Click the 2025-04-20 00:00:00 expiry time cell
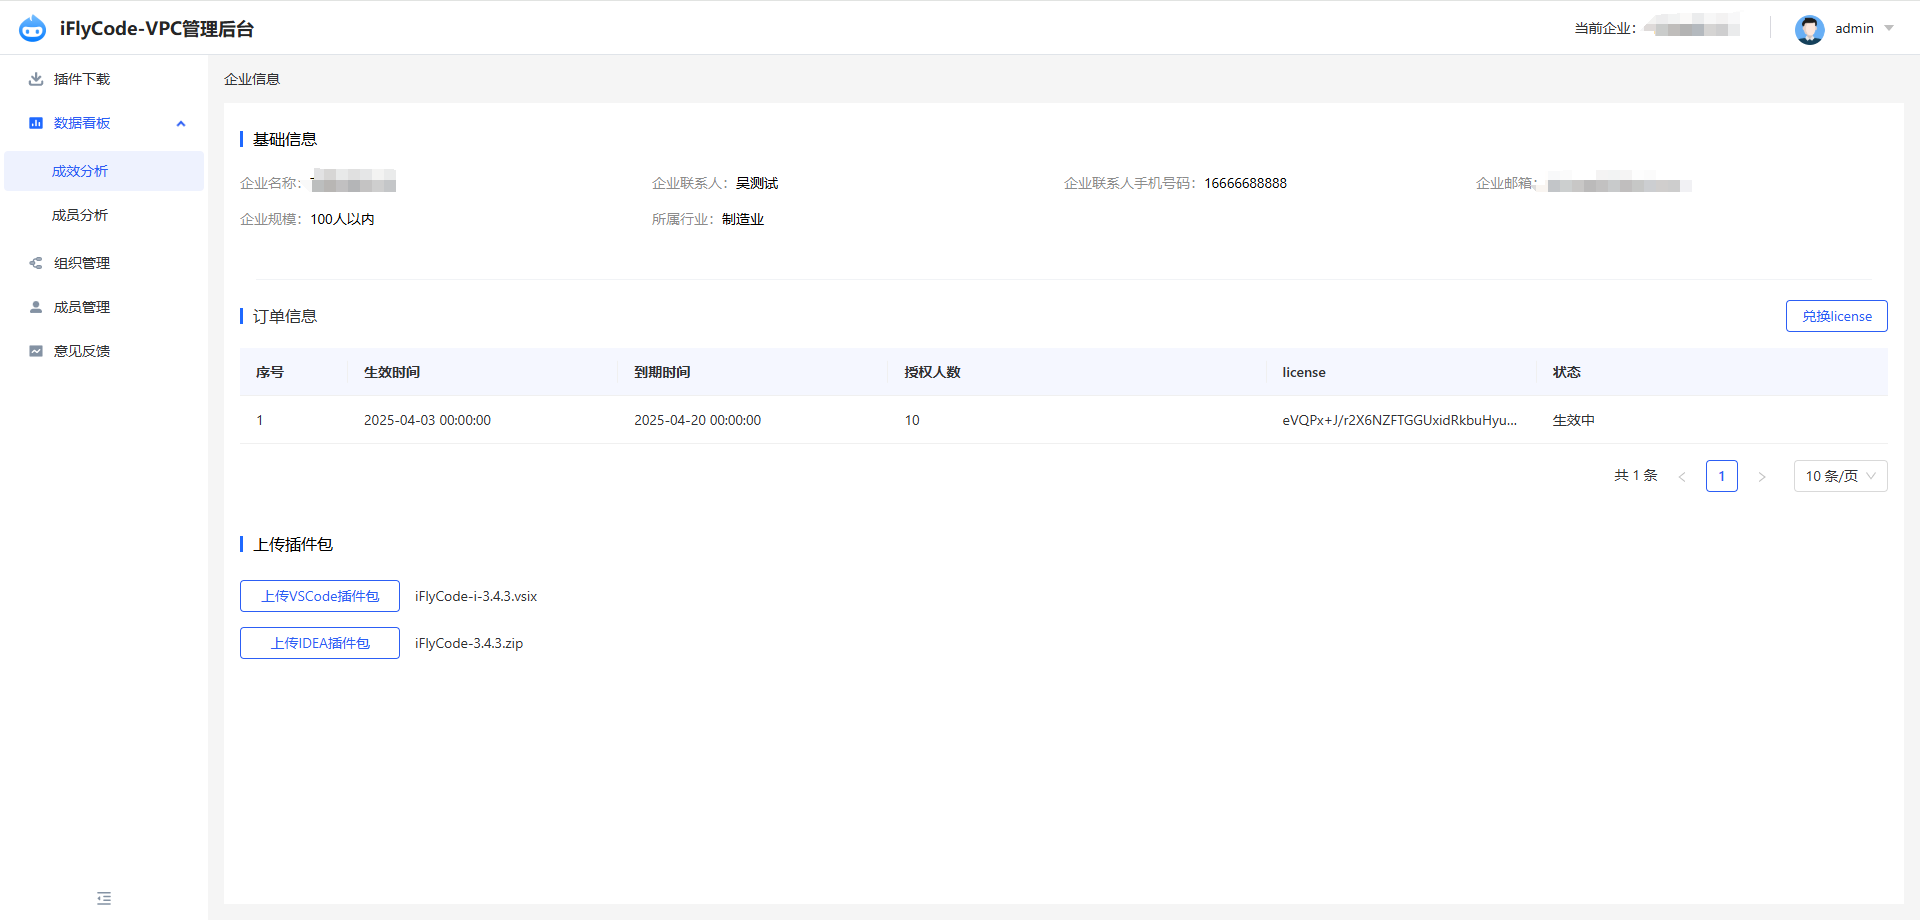1920x920 pixels. (x=697, y=420)
